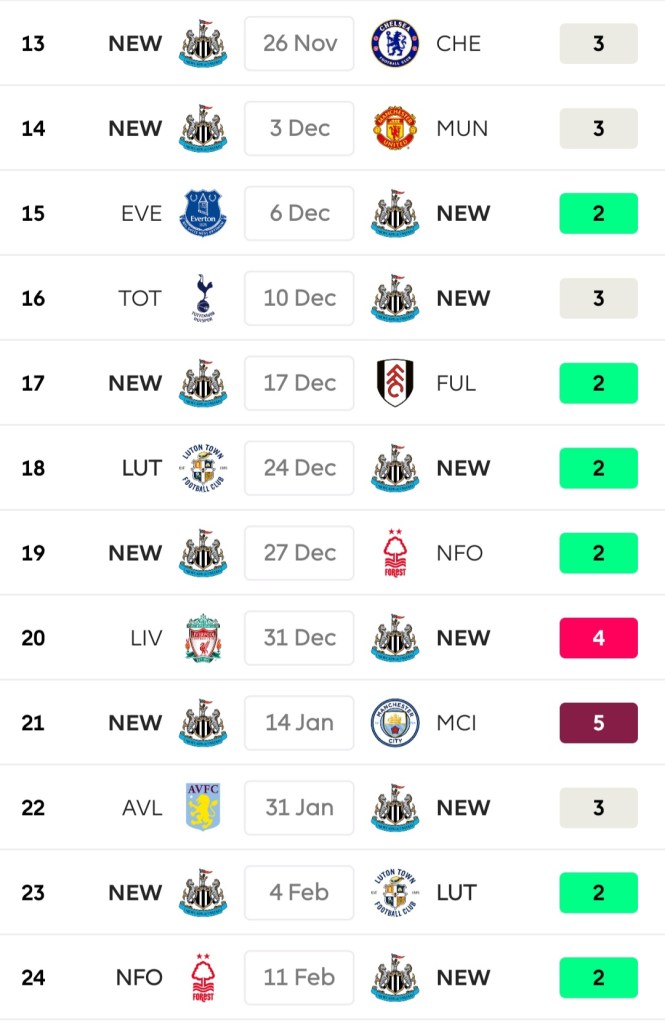Viewport: 665px width, 1023px height.
Task: Tap the Tottenham Hotspur crest
Action: (203, 298)
